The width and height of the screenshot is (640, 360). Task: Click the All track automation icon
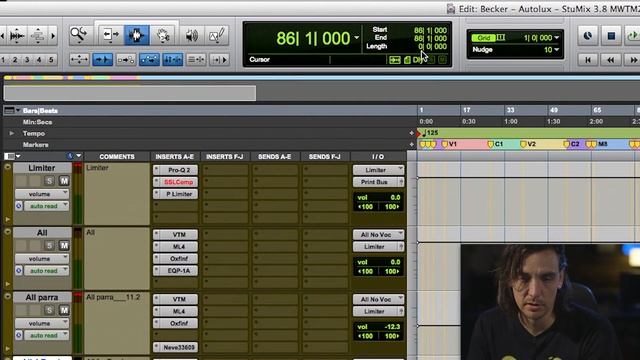[19, 271]
